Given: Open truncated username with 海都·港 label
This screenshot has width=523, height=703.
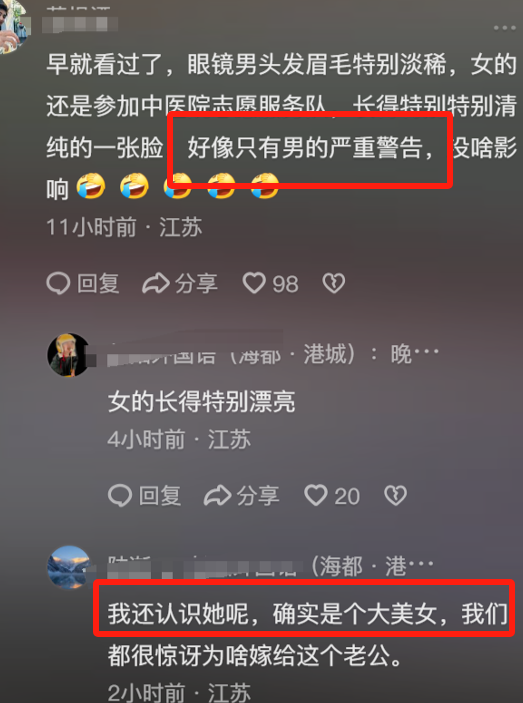Looking at the screenshot, I should pyautogui.click(x=270, y=567).
